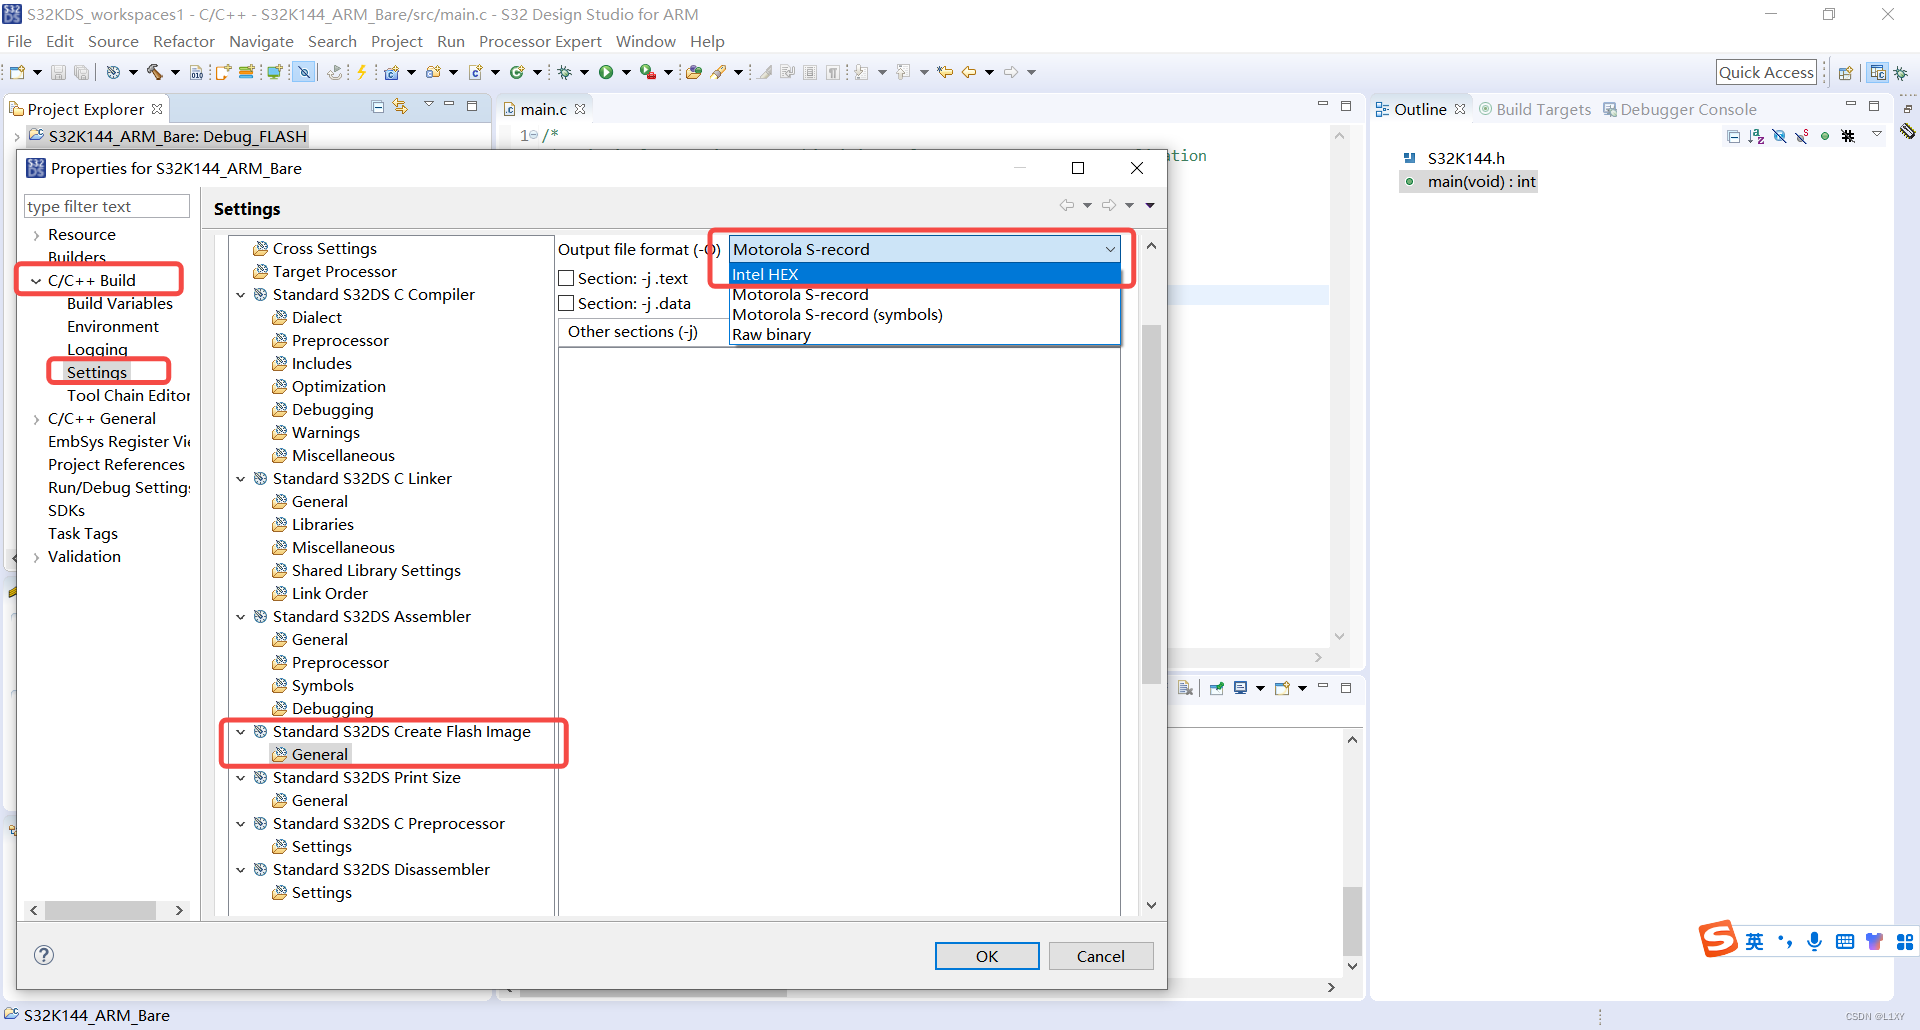Click the type filter text field
The image size is (1920, 1030).
(x=106, y=206)
